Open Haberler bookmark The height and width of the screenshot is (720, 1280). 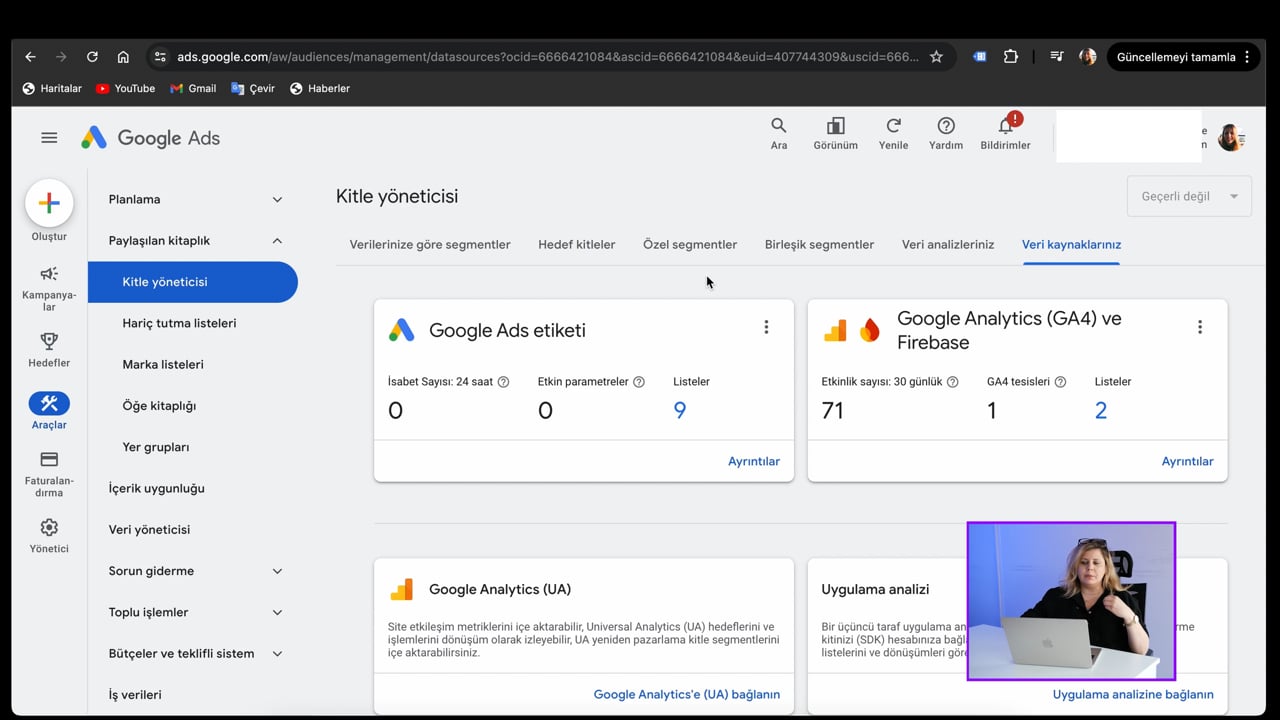[319, 88]
